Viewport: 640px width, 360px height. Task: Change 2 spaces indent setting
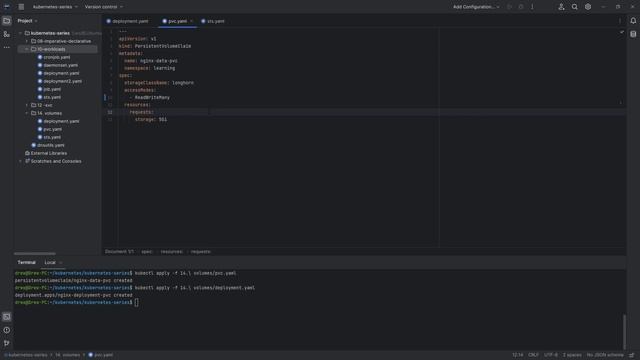[x=572, y=355]
